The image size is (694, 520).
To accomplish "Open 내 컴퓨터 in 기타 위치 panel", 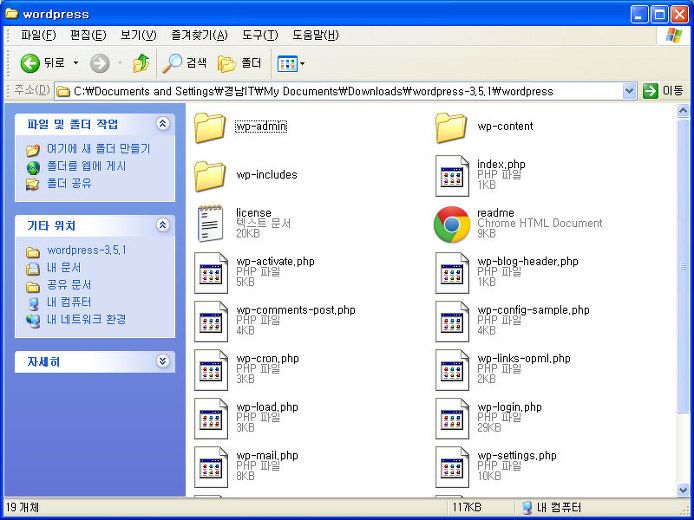I will tap(69, 302).
